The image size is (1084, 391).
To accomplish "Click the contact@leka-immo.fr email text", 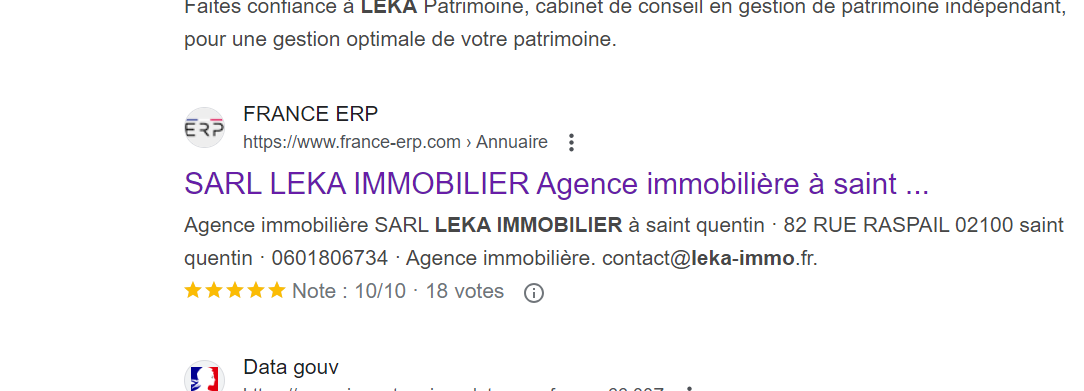I will (x=709, y=258).
